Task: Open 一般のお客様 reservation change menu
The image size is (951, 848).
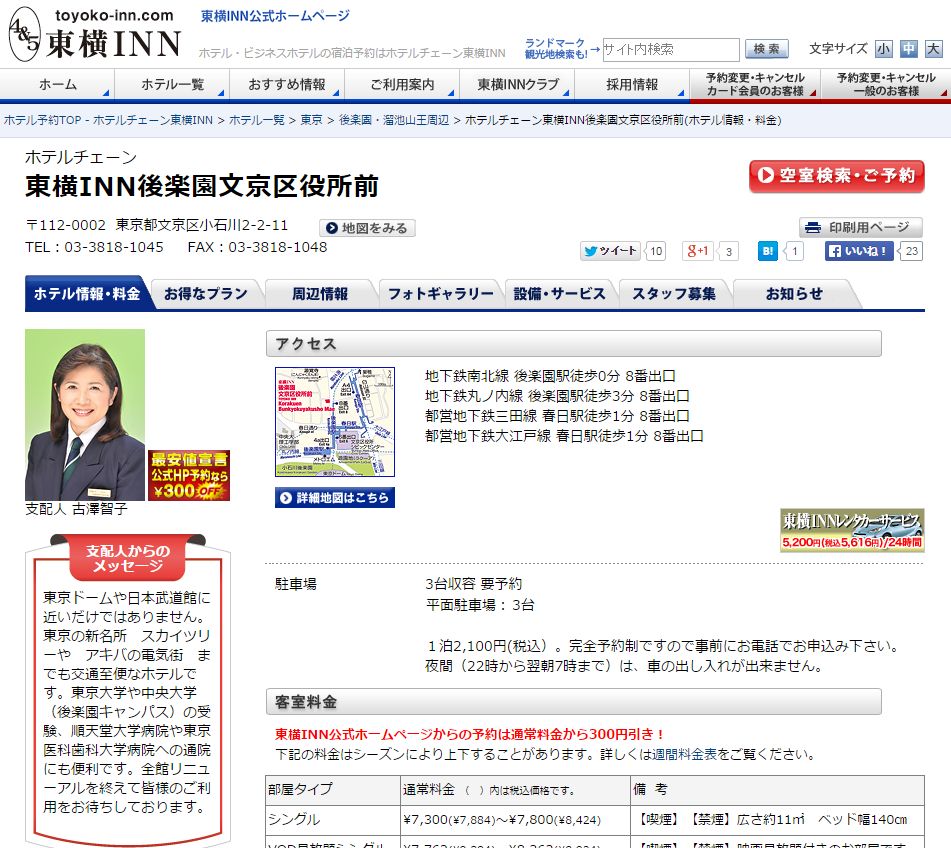Action: click(x=885, y=84)
